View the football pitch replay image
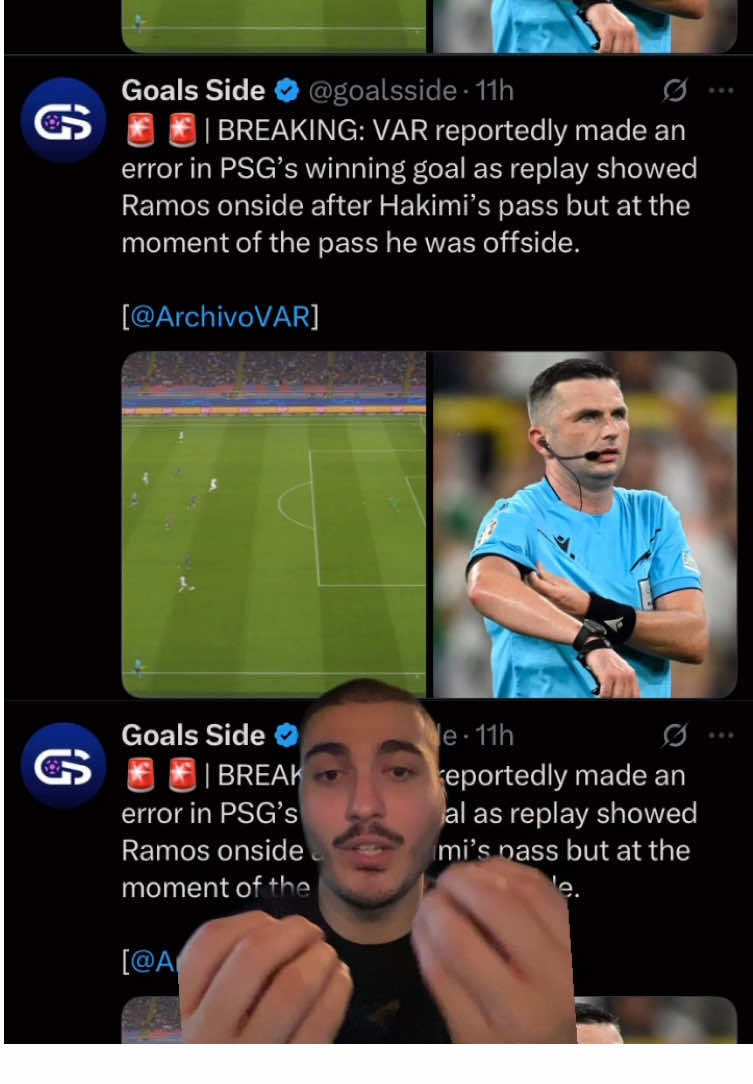This screenshot has width=753, height=1084. pos(274,524)
